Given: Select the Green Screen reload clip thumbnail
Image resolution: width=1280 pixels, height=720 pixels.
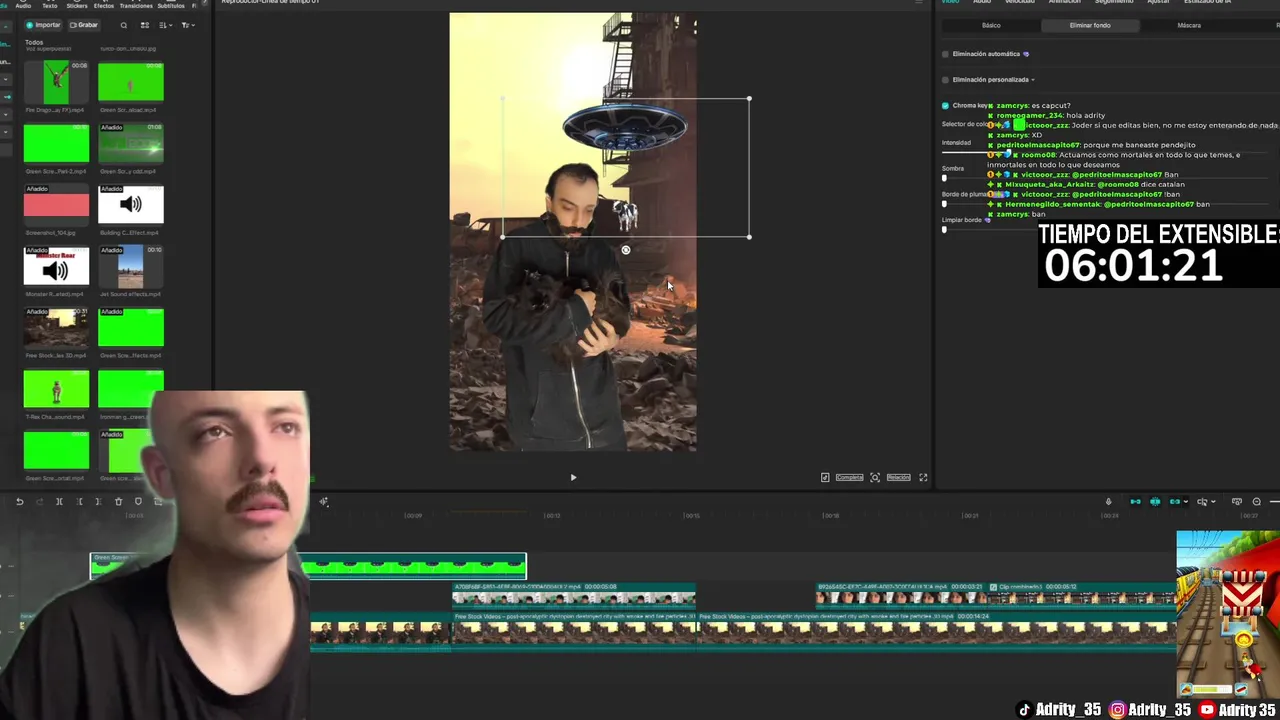Looking at the screenshot, I should [131, 82].
